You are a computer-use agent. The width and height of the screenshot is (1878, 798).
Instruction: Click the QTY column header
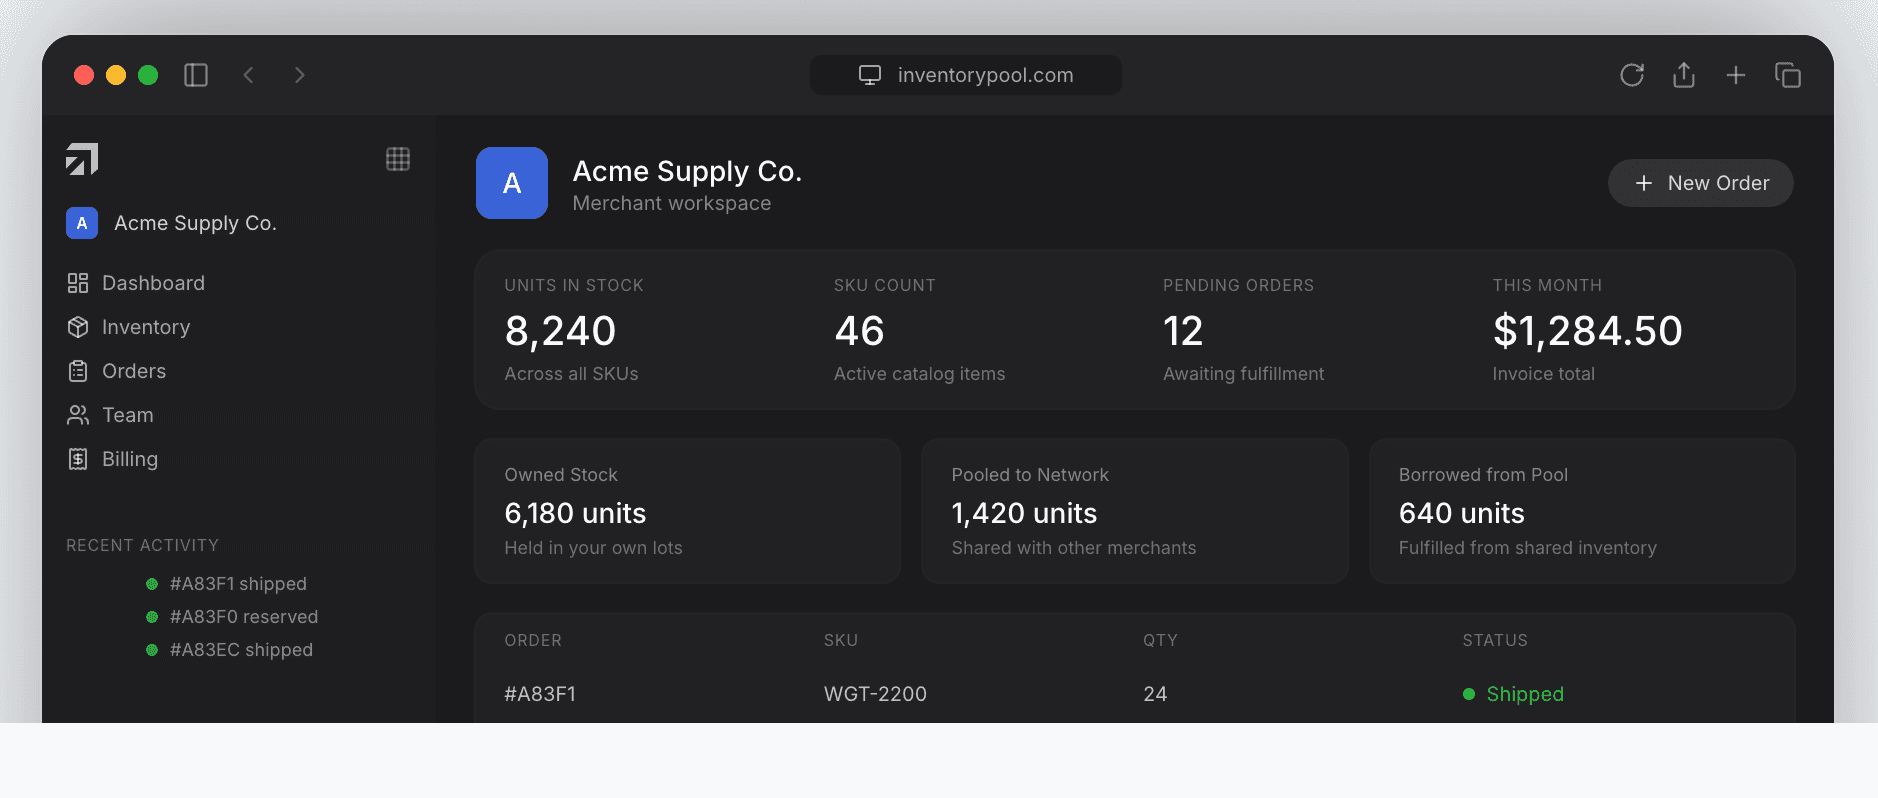tap(1160, 640)
